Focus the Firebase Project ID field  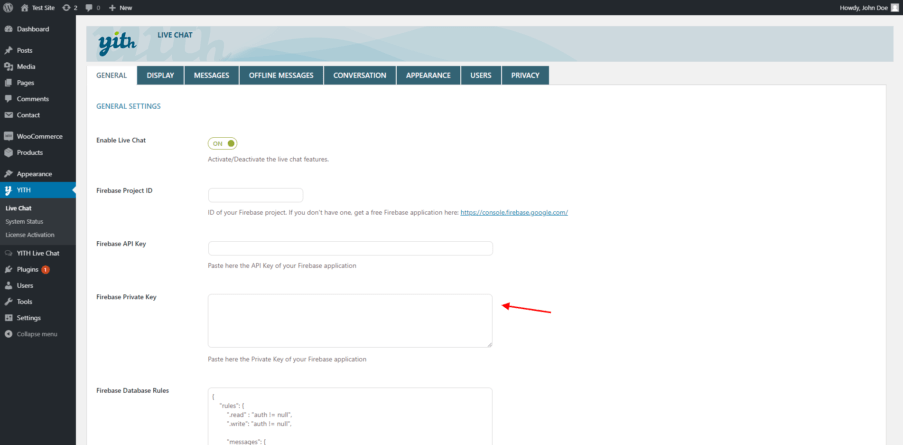tap(256, 195)
